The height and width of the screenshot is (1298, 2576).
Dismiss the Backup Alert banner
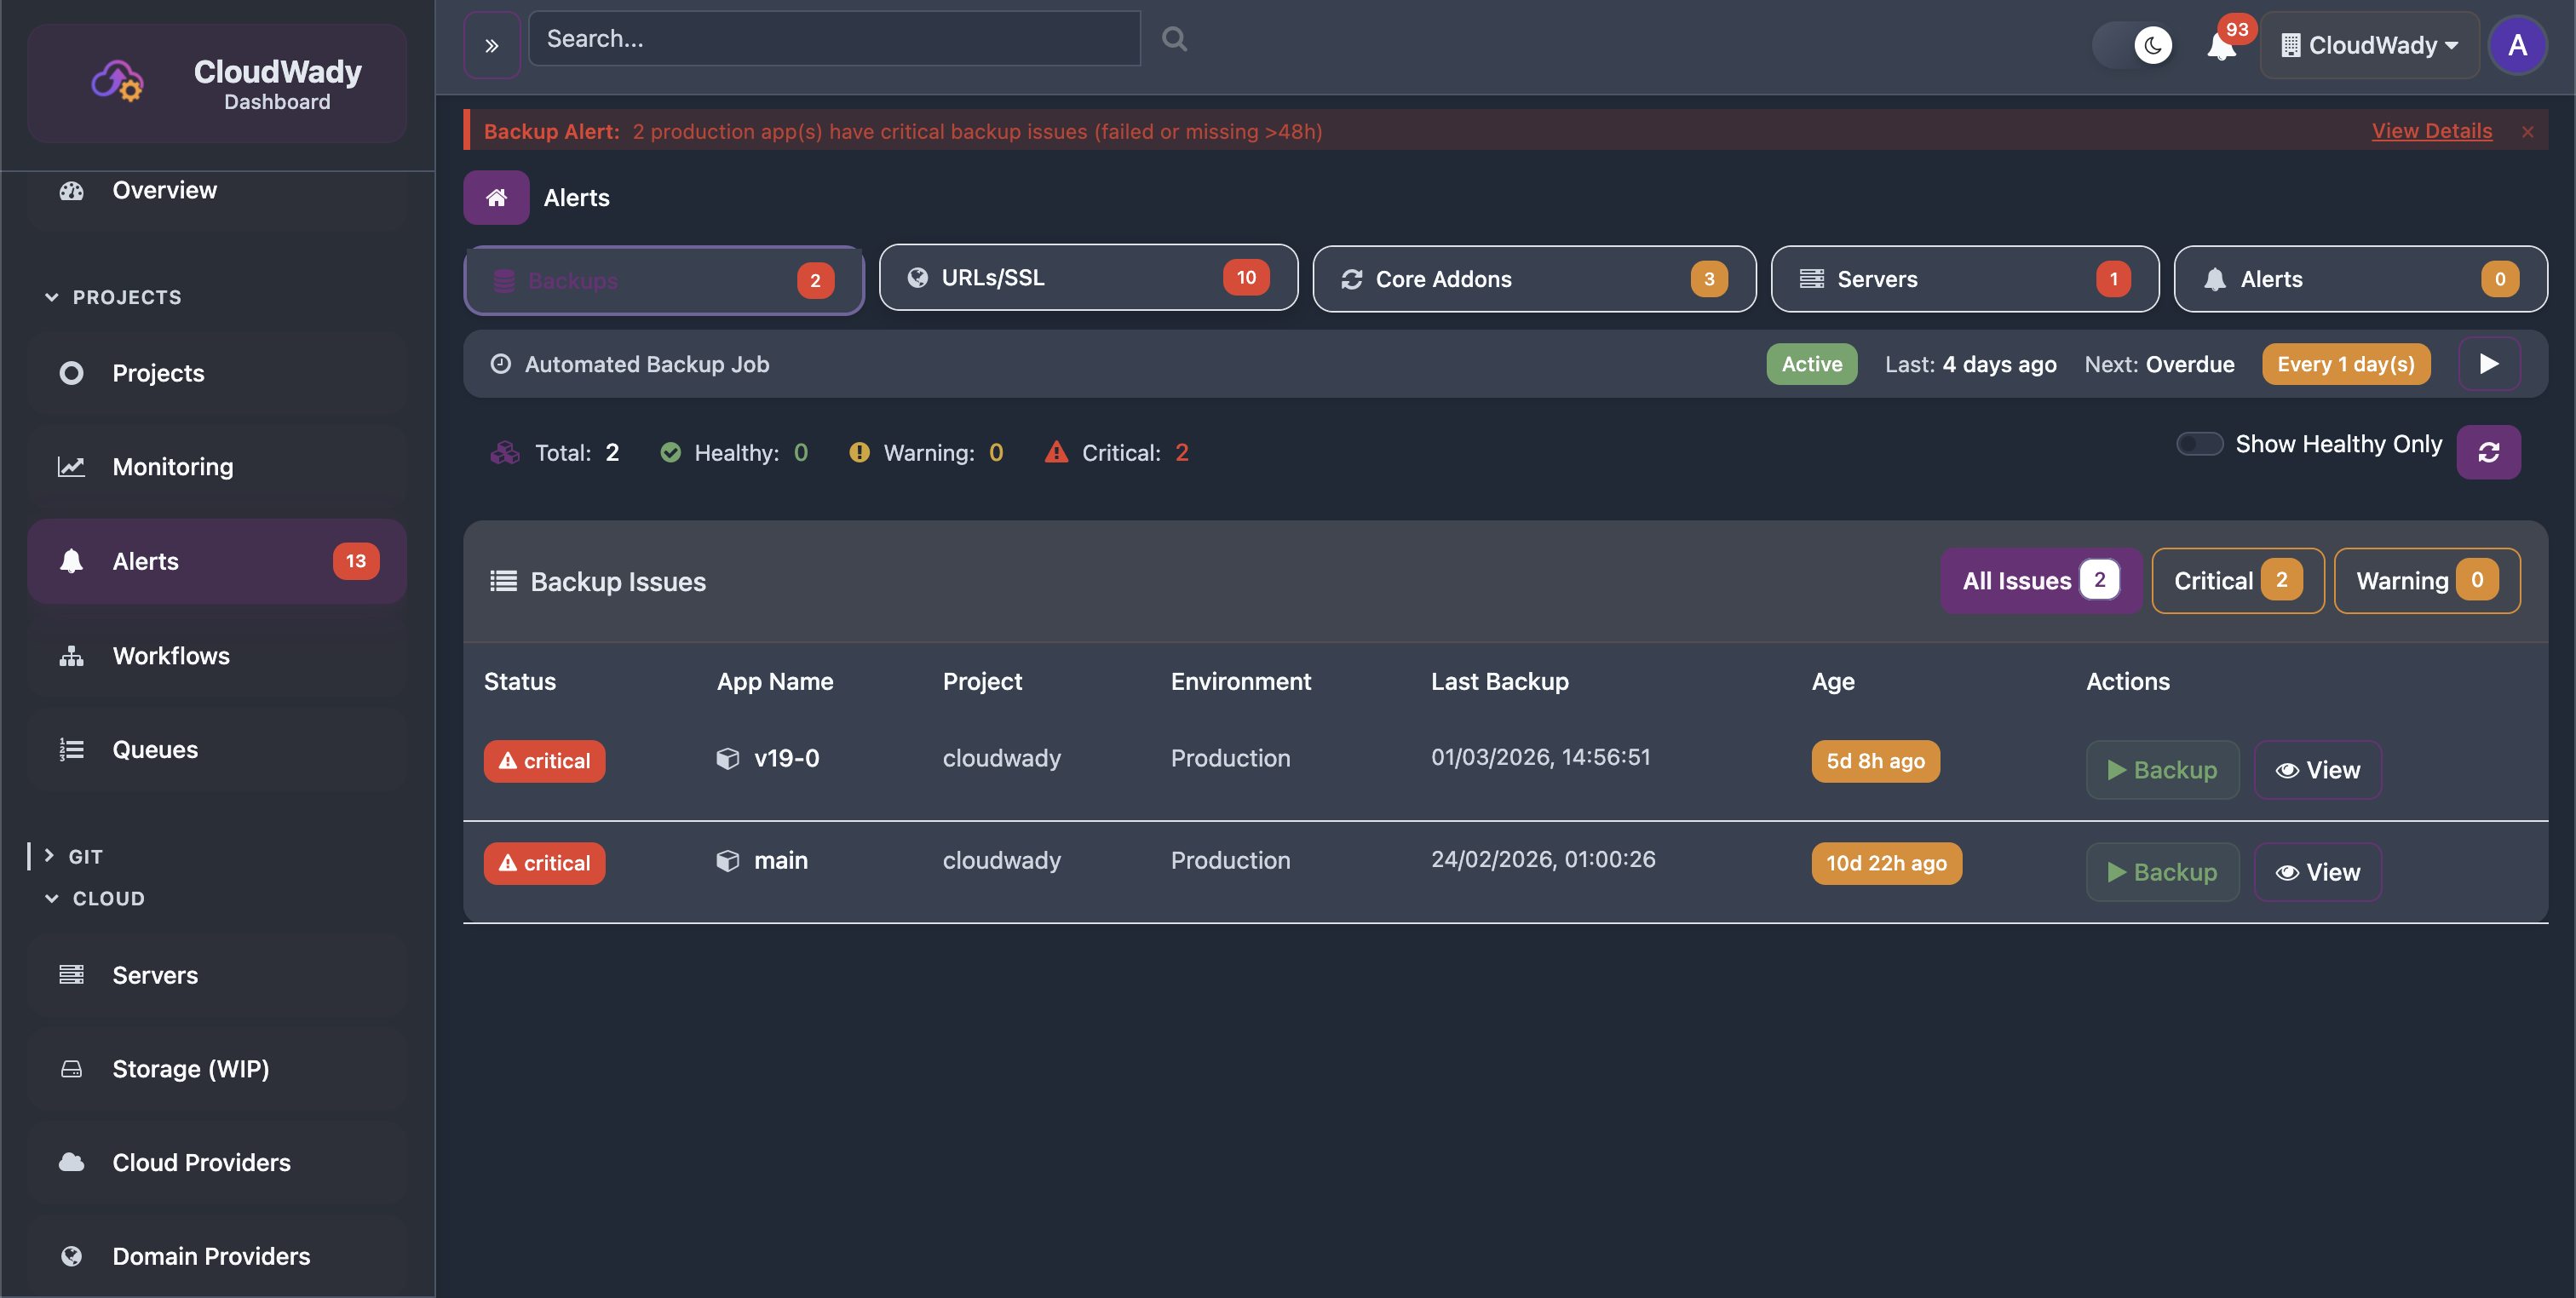click(x=2527, y=132)
